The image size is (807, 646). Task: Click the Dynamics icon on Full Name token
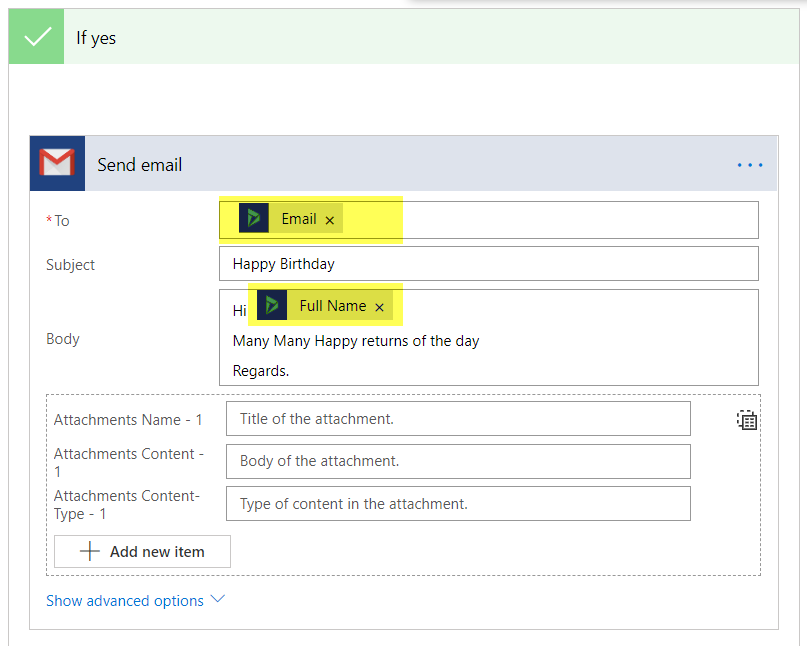(x=272, y=305)
